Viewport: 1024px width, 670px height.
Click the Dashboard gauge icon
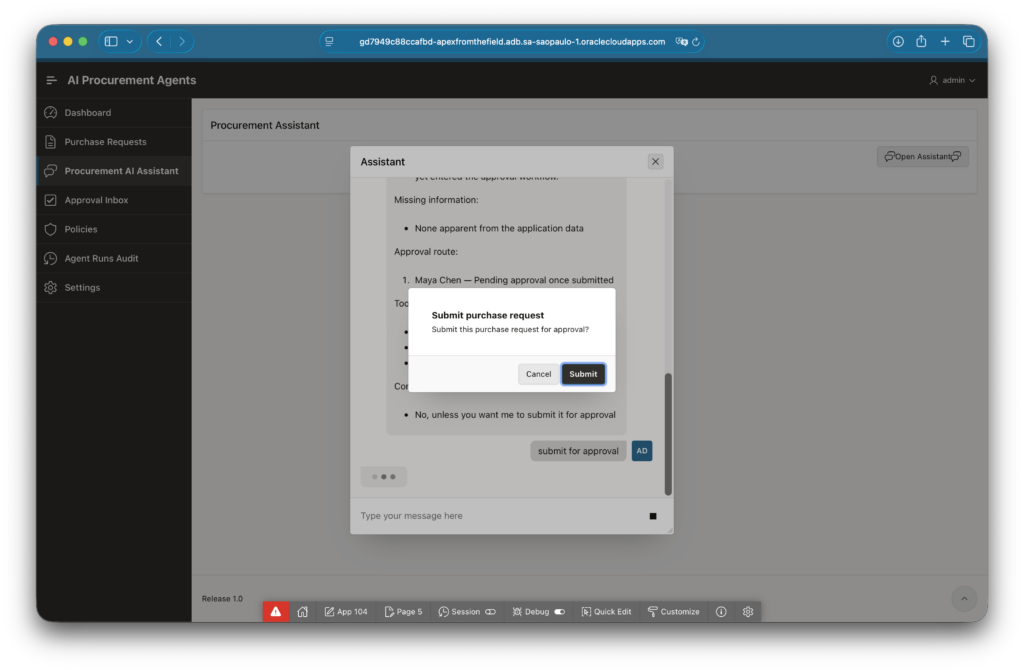50,112
